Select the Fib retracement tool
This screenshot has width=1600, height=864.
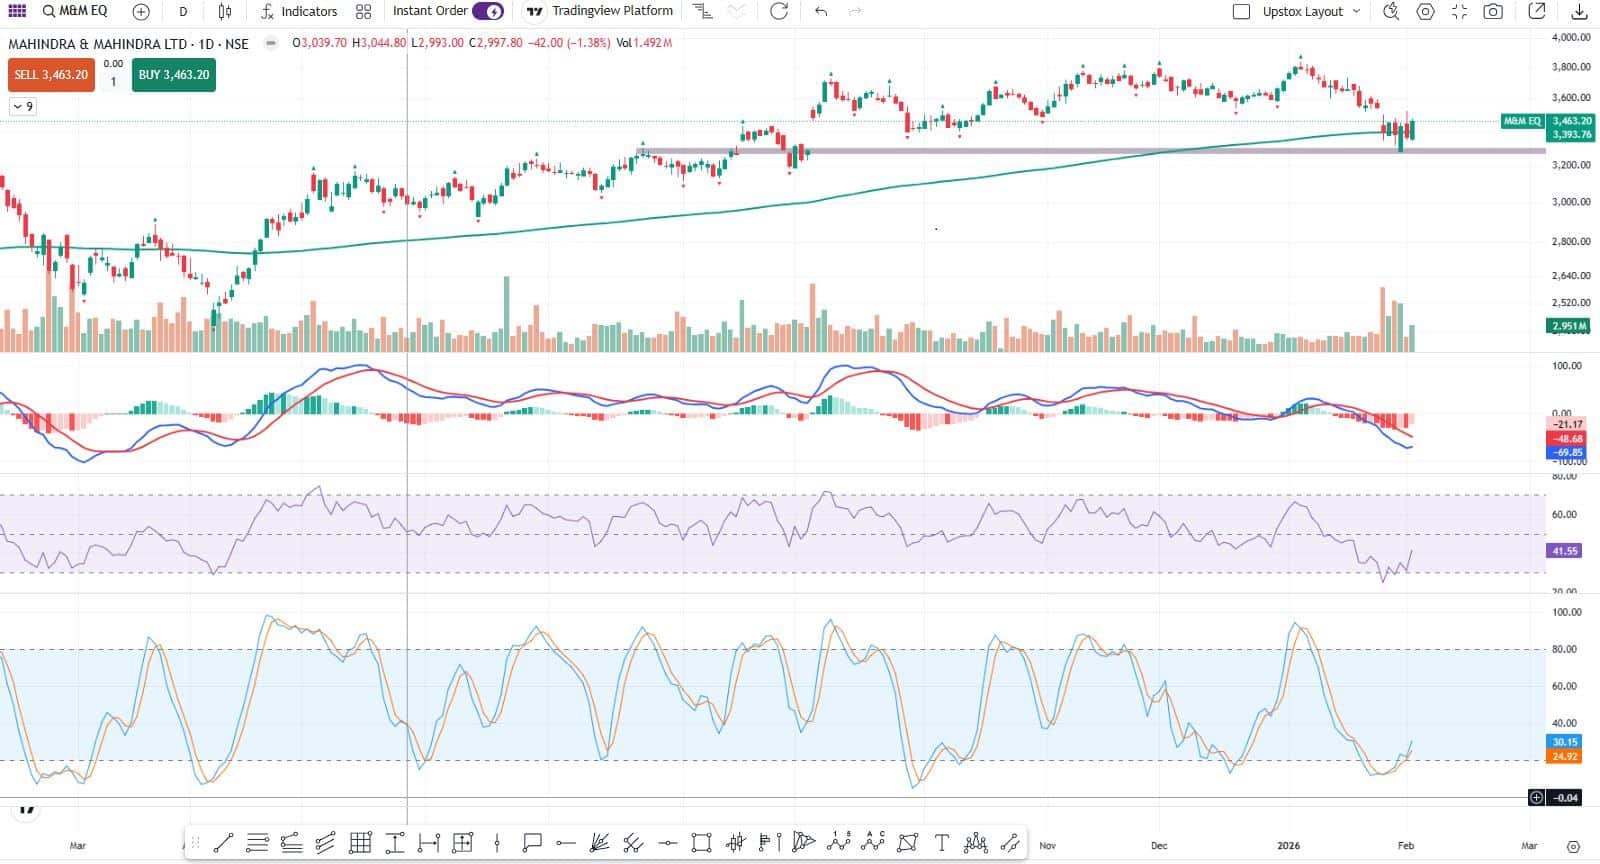click(x=291, y=843)
